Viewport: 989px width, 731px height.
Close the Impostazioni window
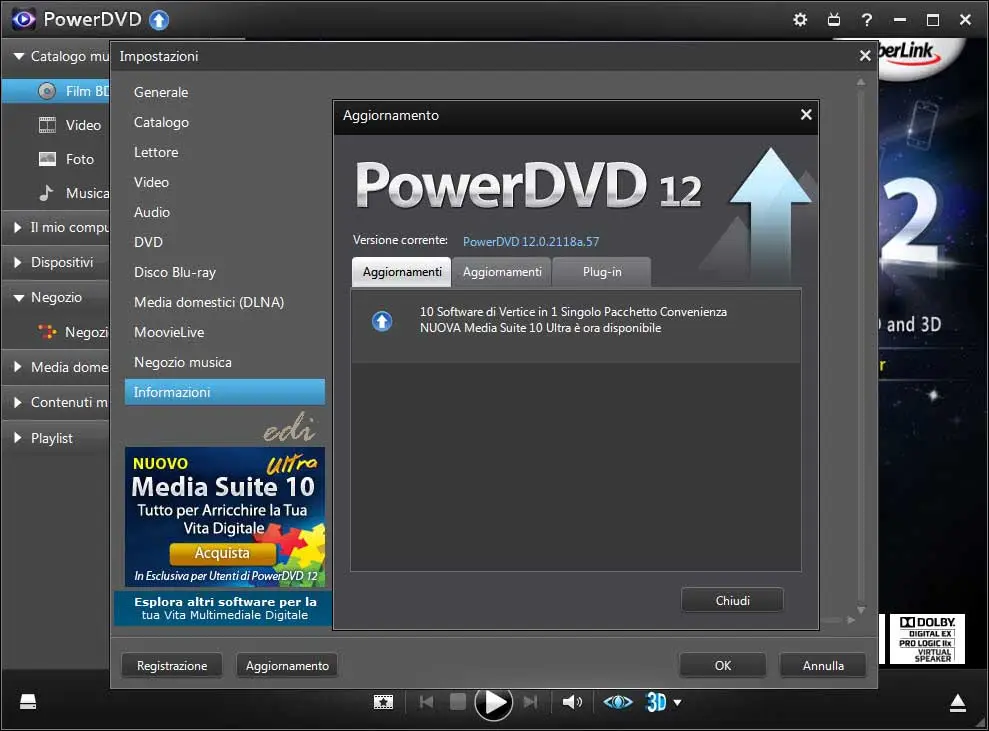pos(865,56)
